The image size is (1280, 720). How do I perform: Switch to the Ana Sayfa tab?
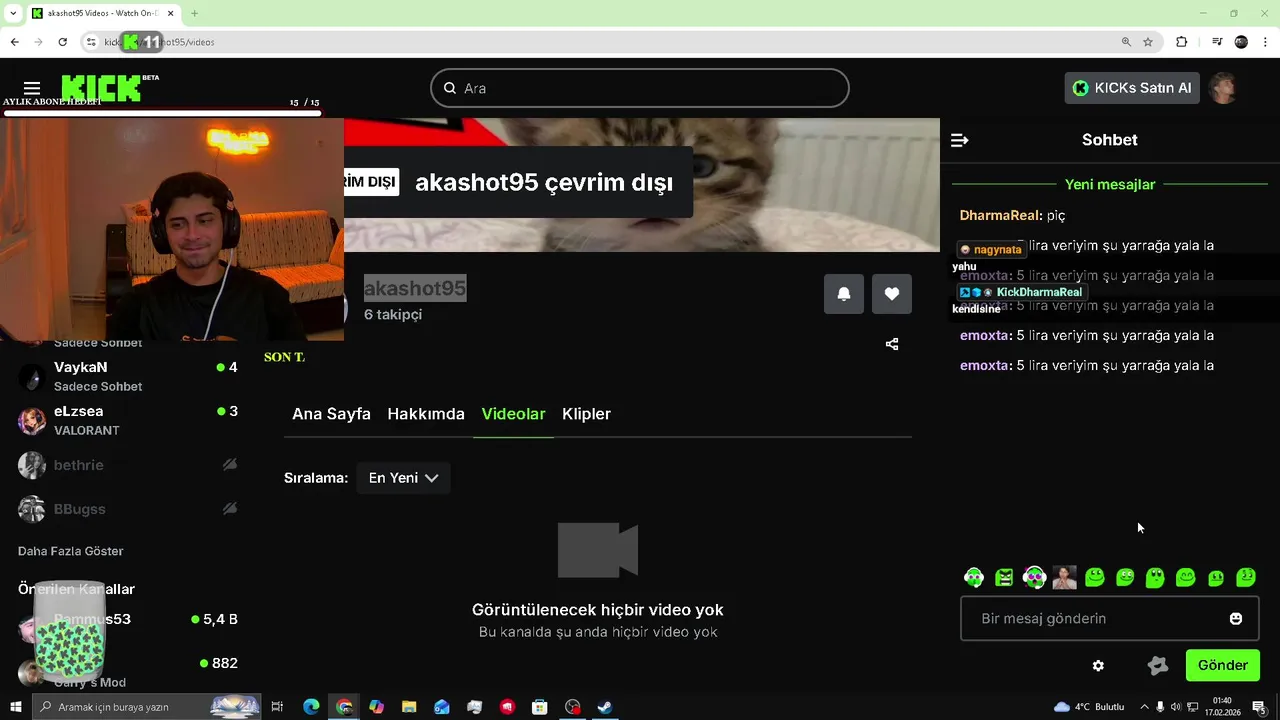pos(331,414)
